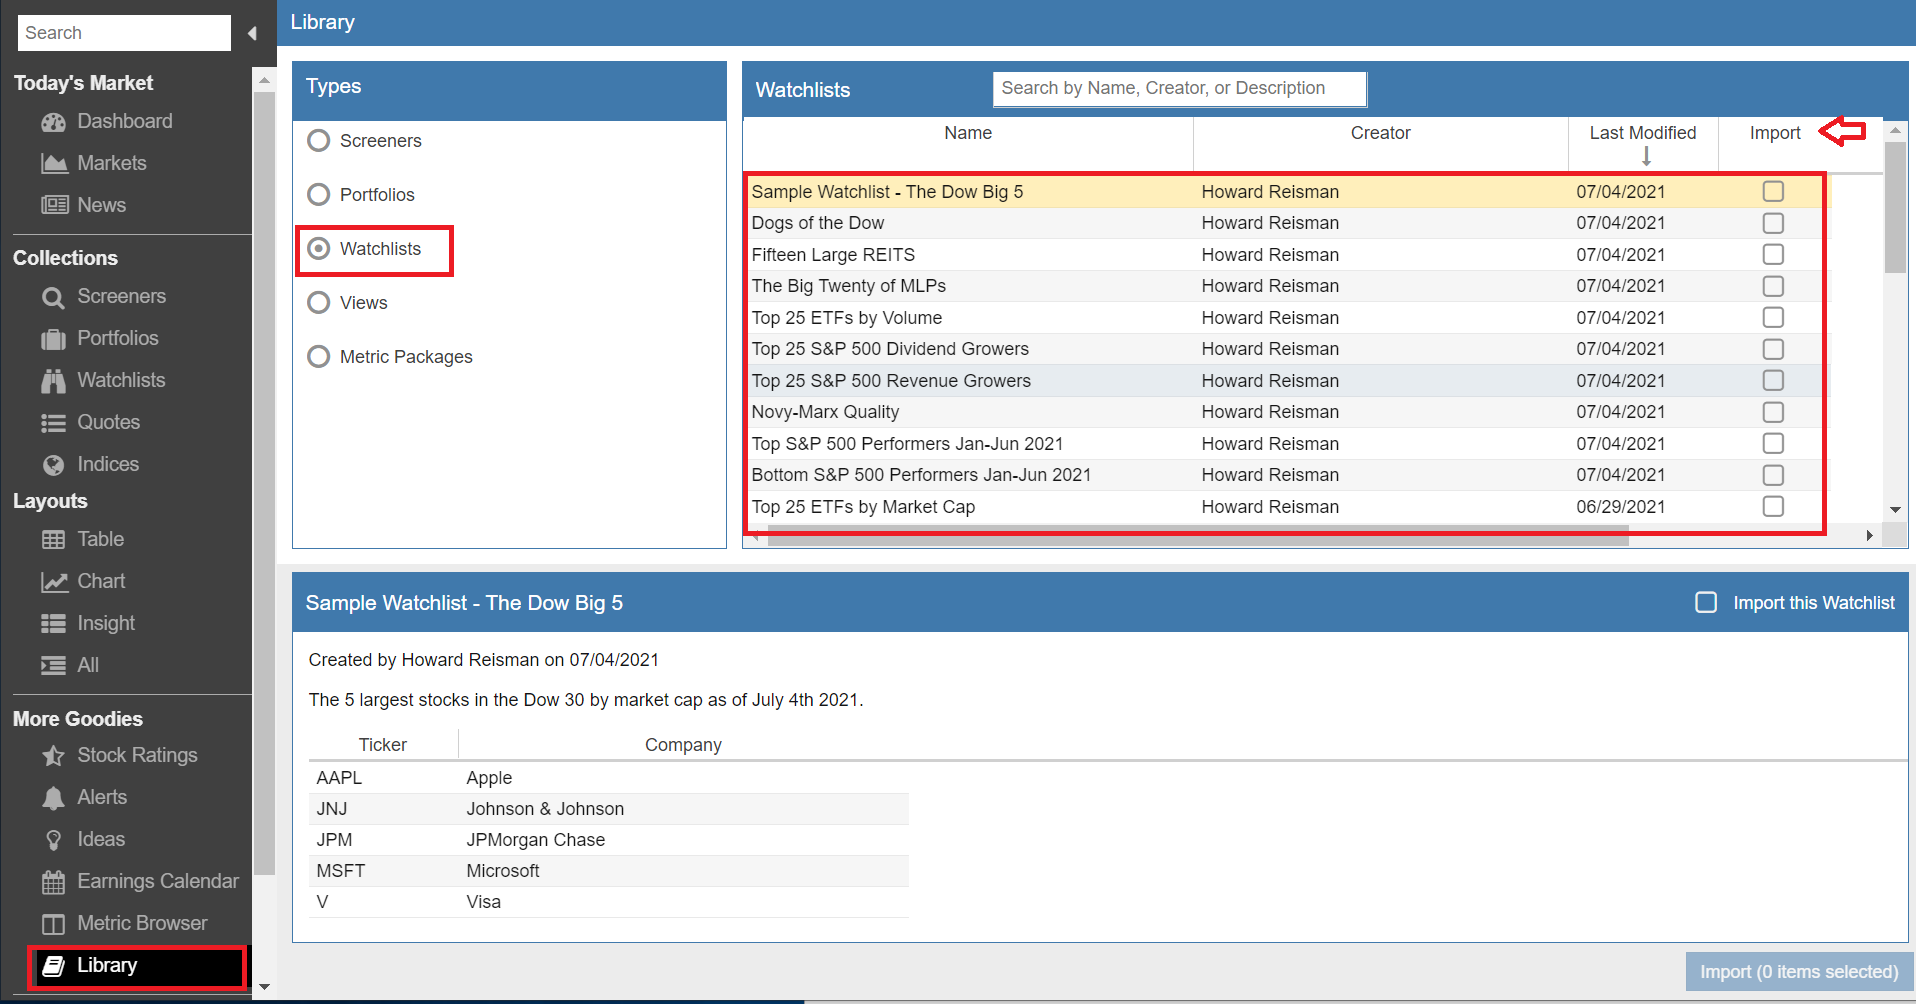Sort watchlists by Creator column header
1916x1004 pixels.
point(1380,133)
